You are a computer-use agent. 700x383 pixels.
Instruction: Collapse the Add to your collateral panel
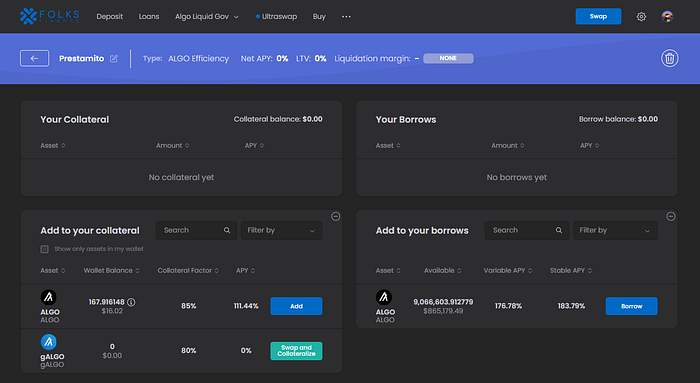pyautogui.click(x=336, y=216)
